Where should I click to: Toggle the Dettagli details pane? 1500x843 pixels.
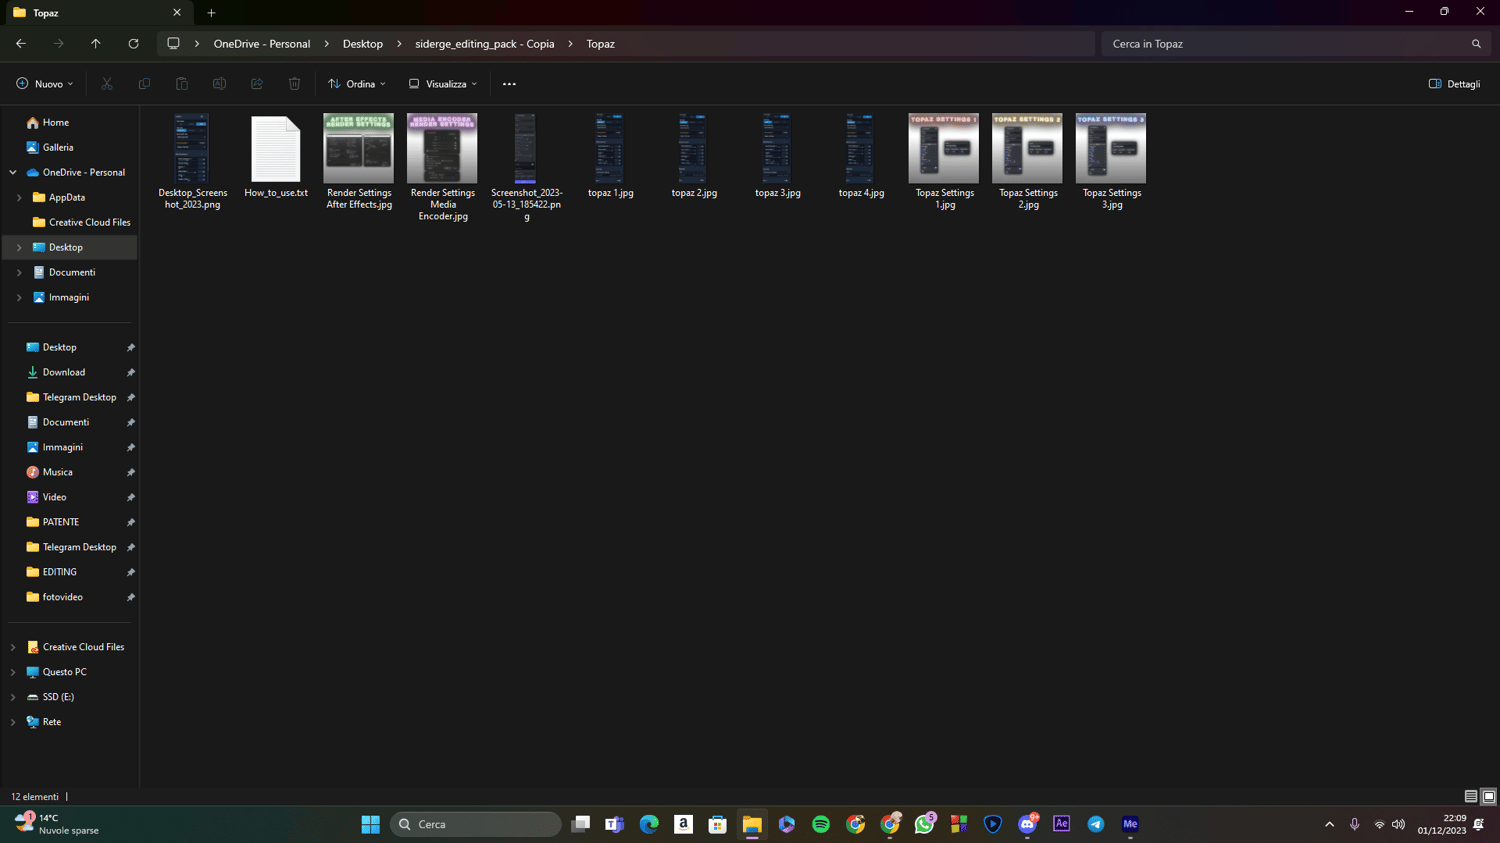tap(1455, 84)
